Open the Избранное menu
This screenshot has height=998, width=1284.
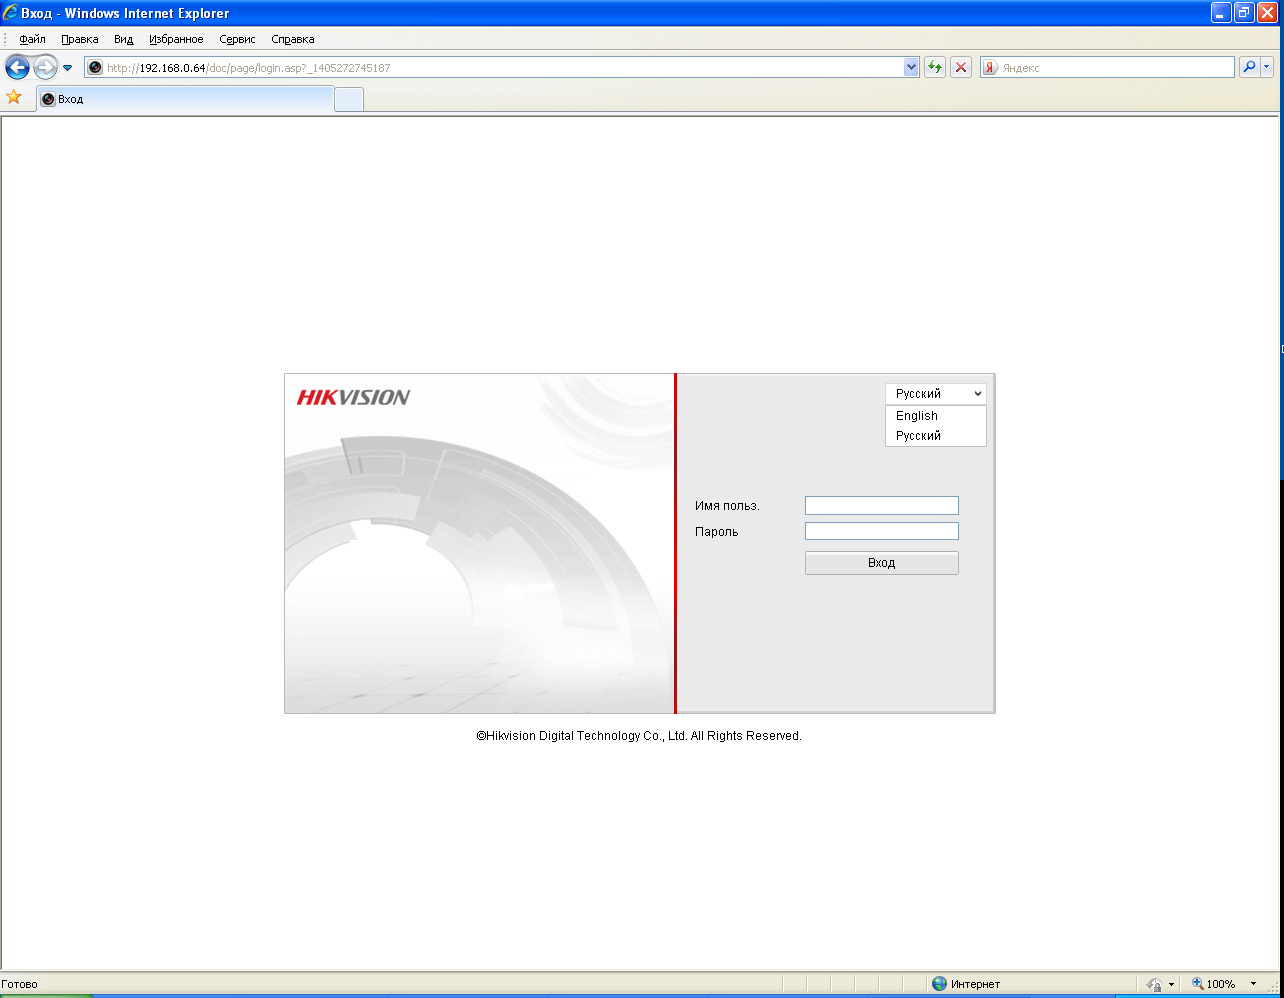tap(176, 39)
